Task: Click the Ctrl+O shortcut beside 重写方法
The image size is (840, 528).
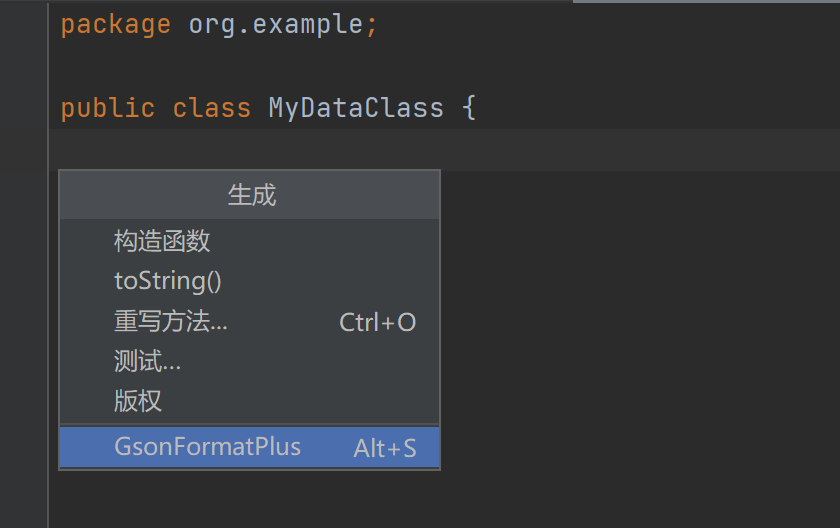Action: [377, 322]
